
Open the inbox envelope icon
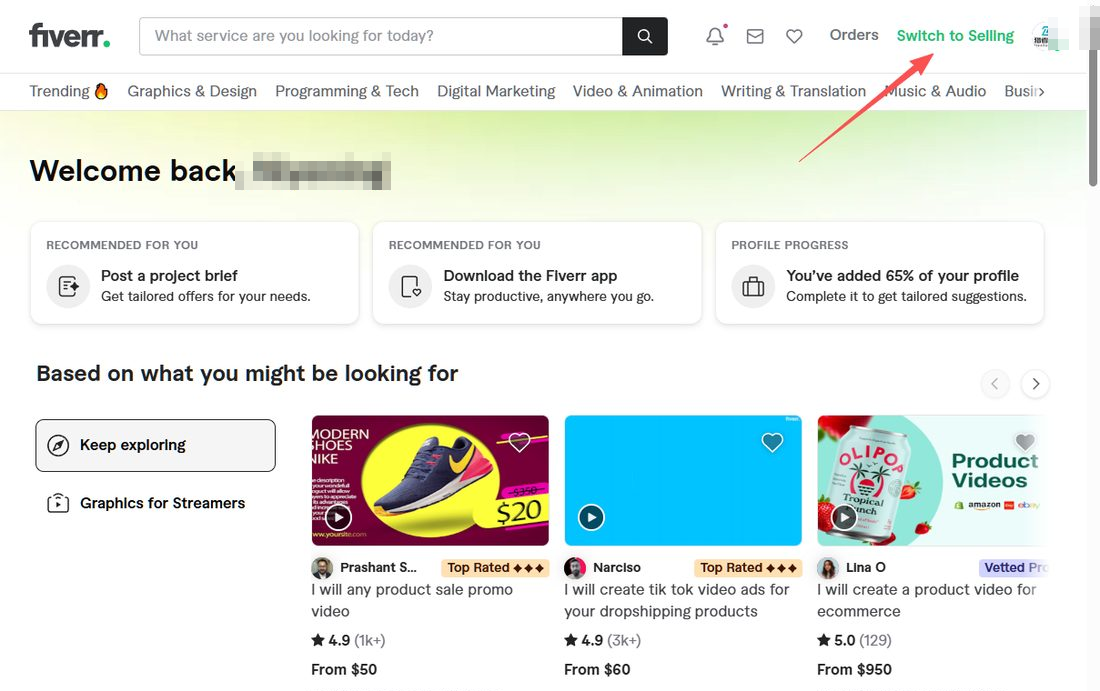coord(755,36)
